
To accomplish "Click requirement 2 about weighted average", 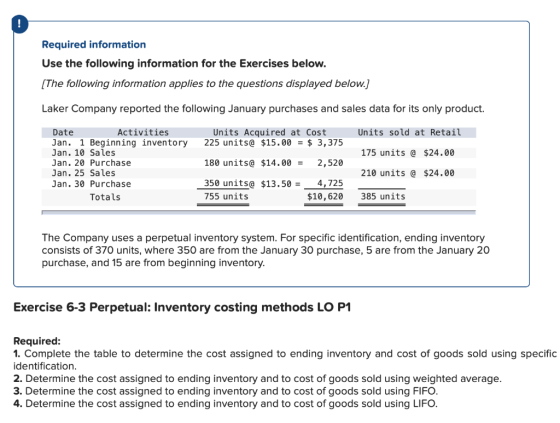I will coord(258,379).
